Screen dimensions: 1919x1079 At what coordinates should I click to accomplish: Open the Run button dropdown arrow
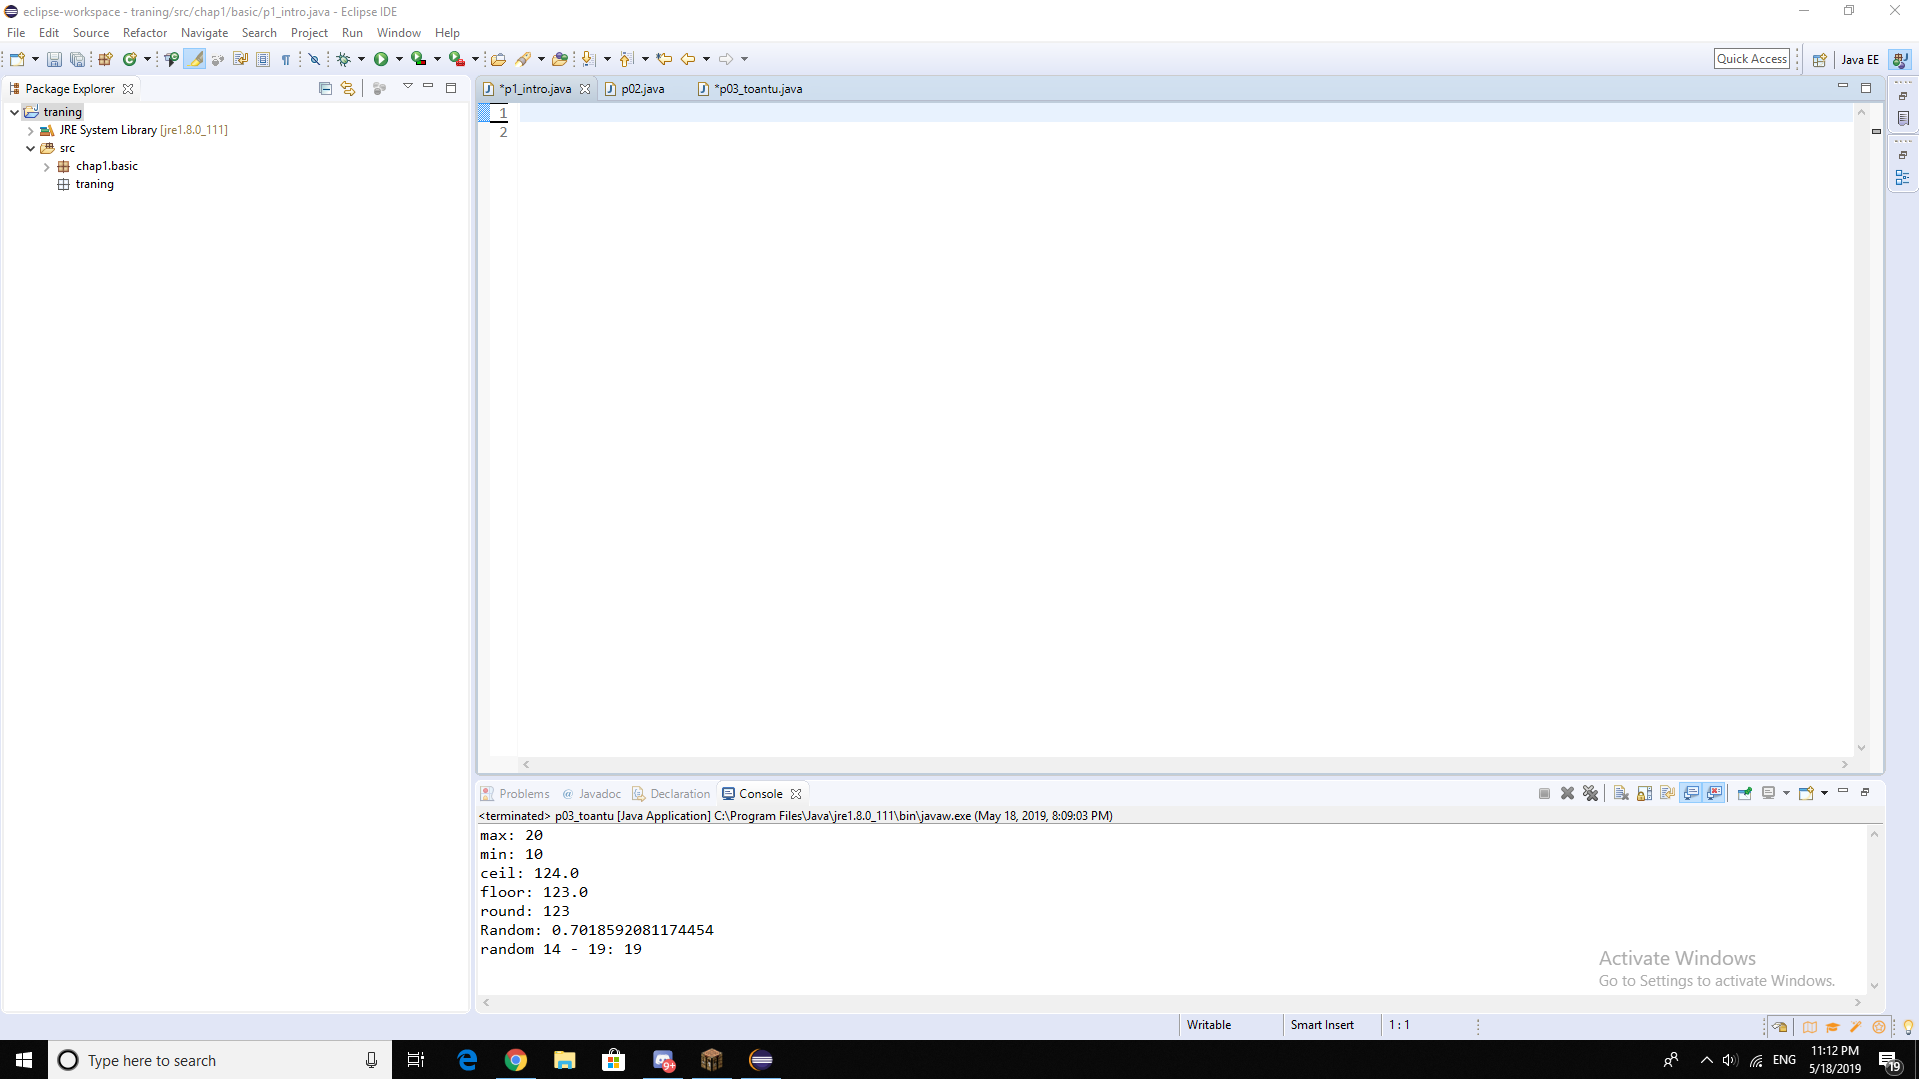click(399, 60)
